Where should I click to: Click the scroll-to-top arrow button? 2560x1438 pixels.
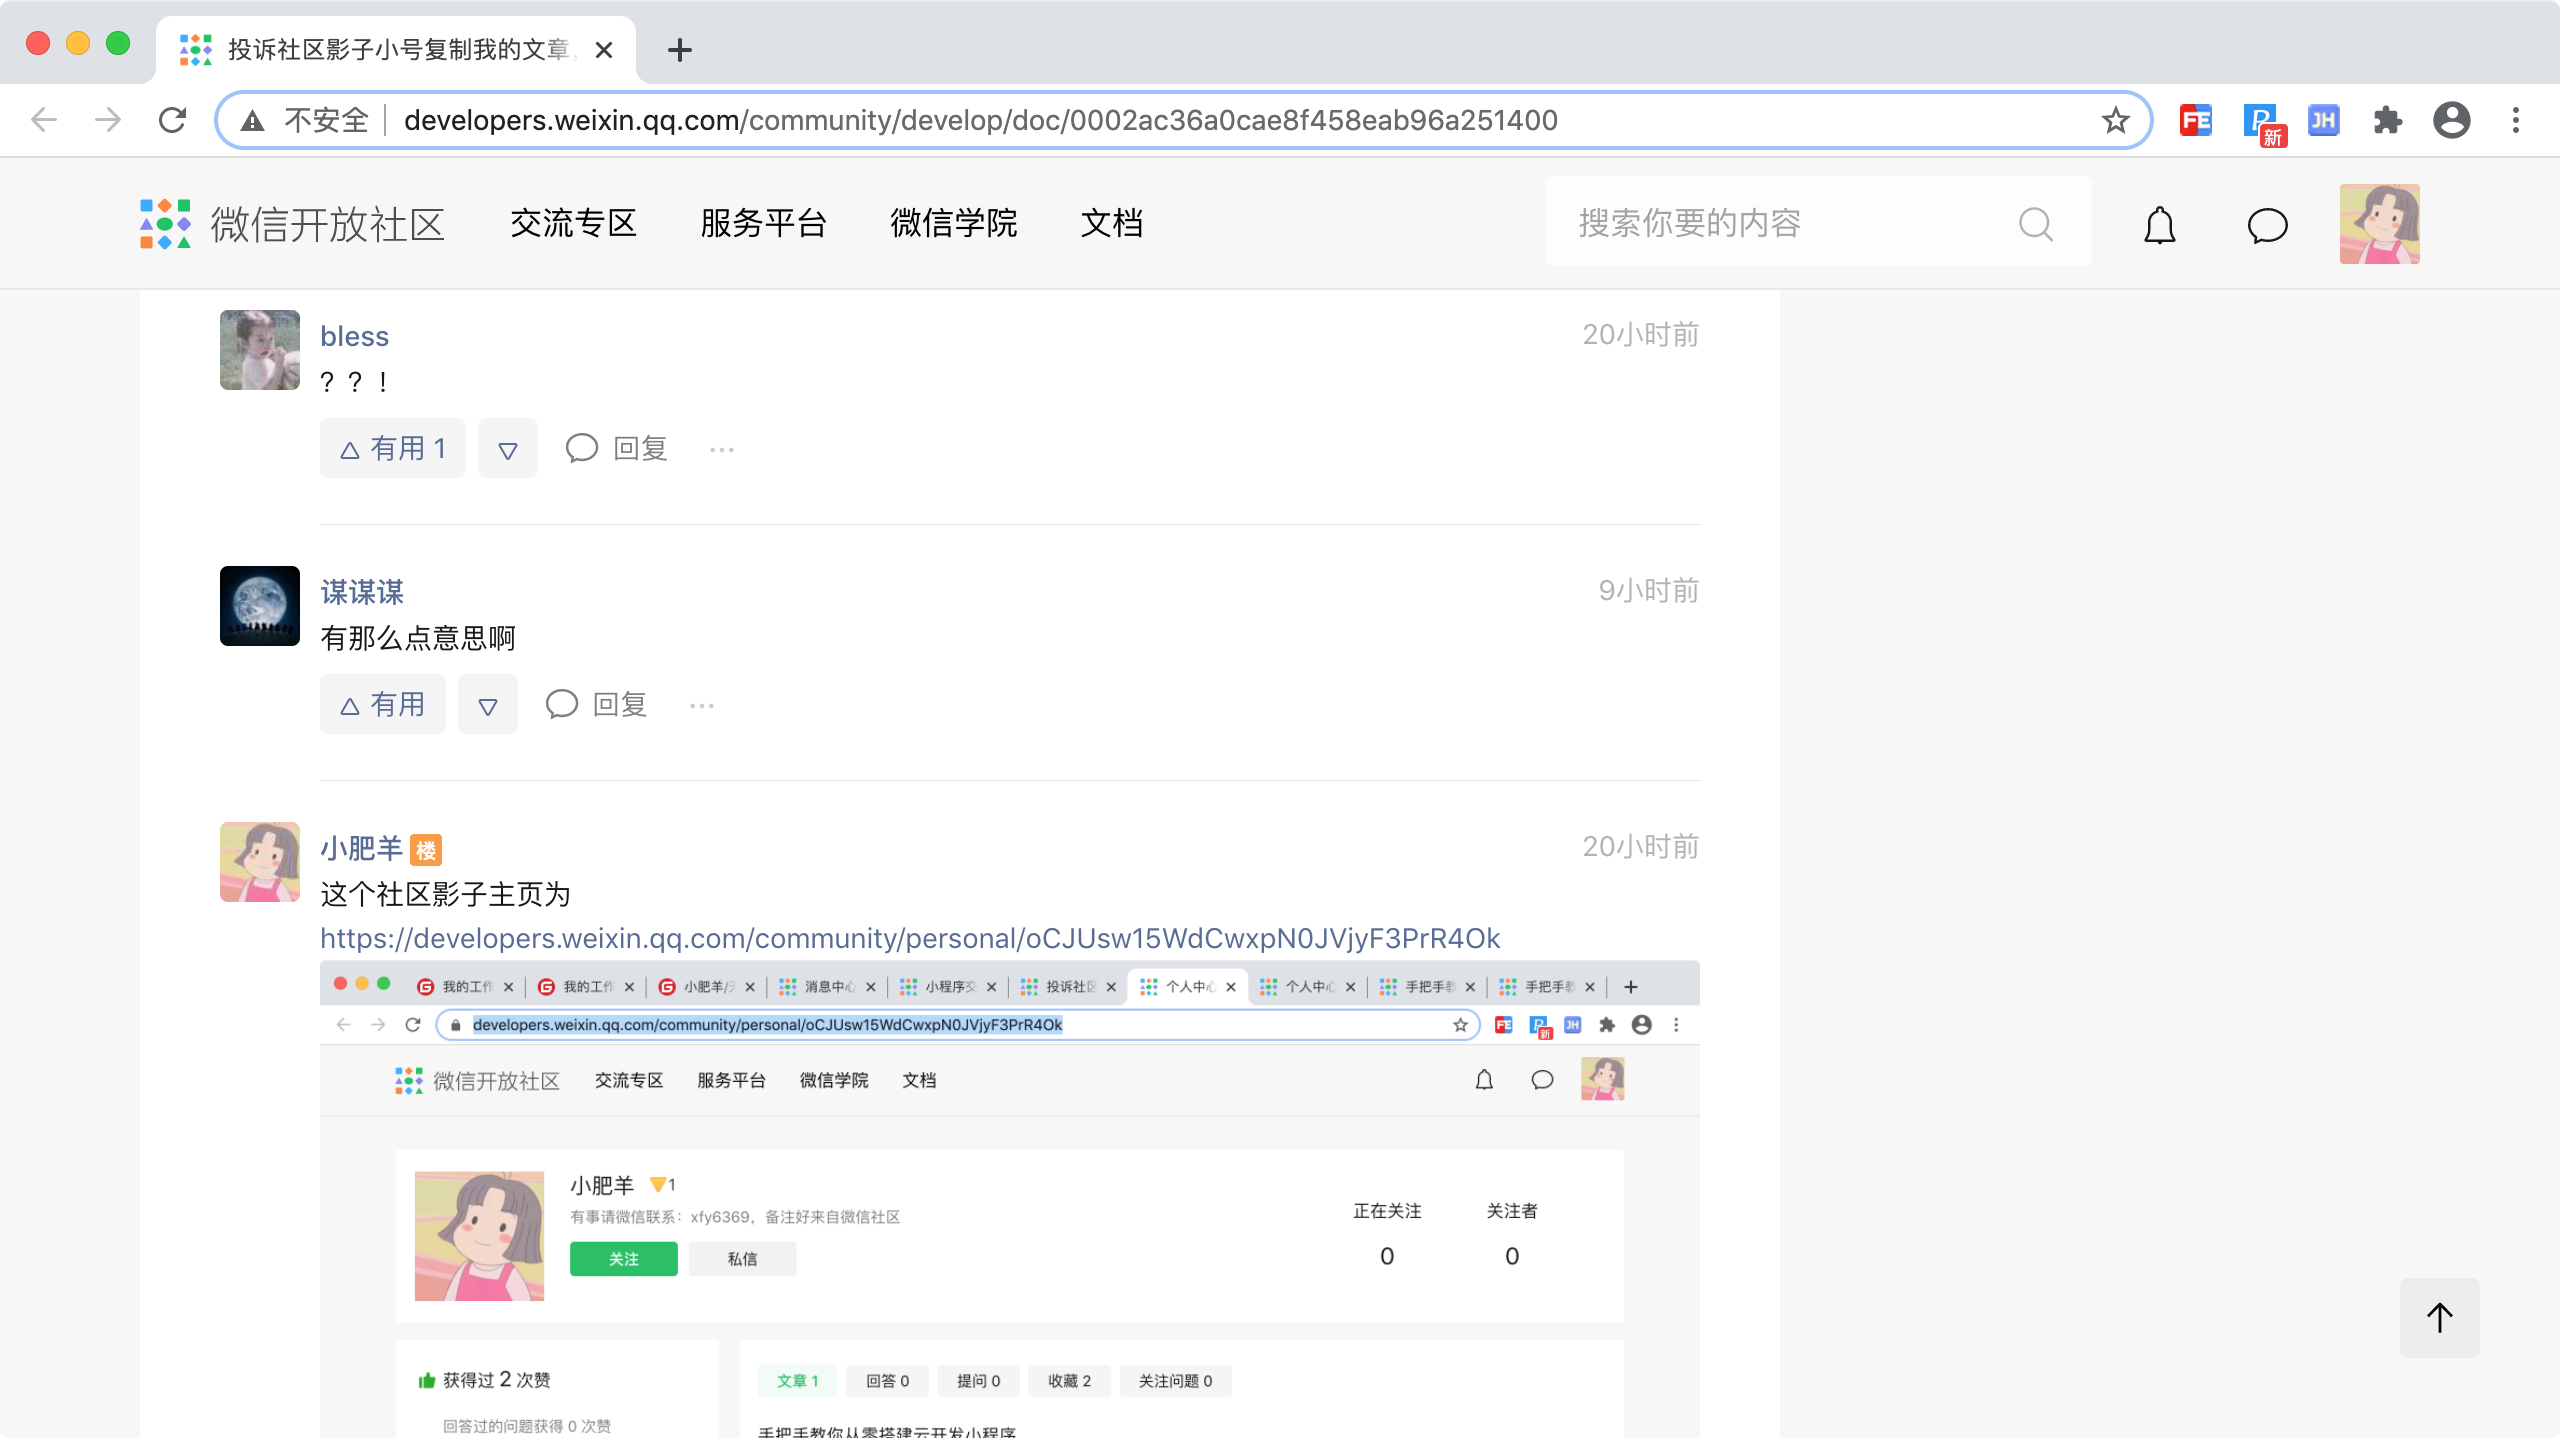click(2439, 1317)
